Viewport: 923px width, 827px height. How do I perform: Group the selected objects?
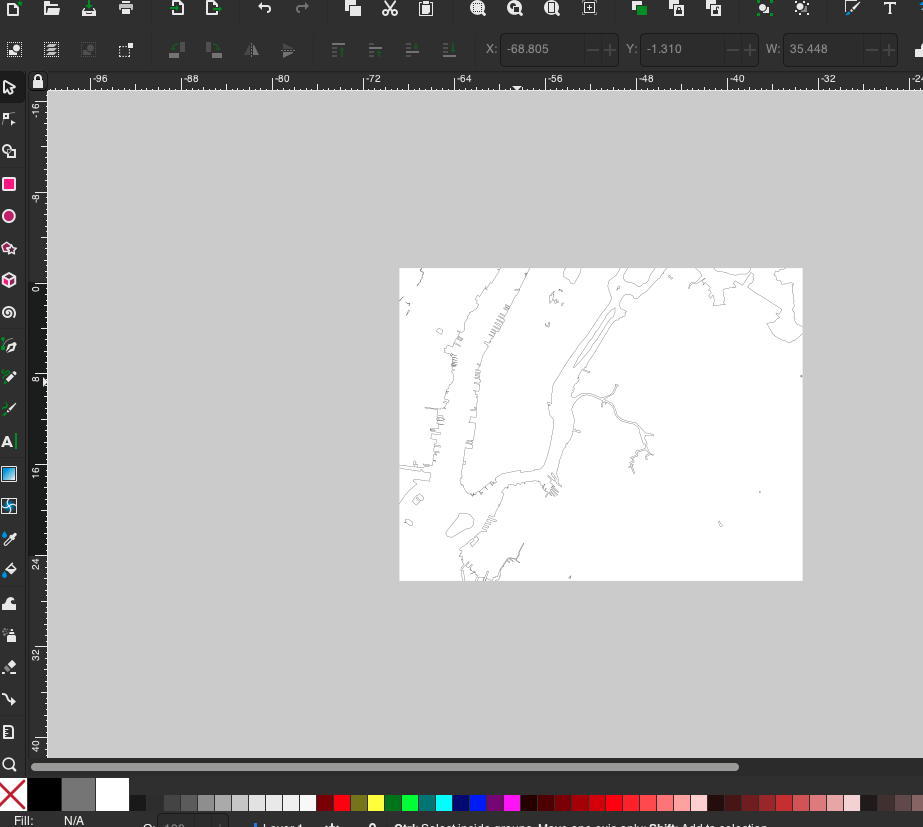click(x=764, y=8)
